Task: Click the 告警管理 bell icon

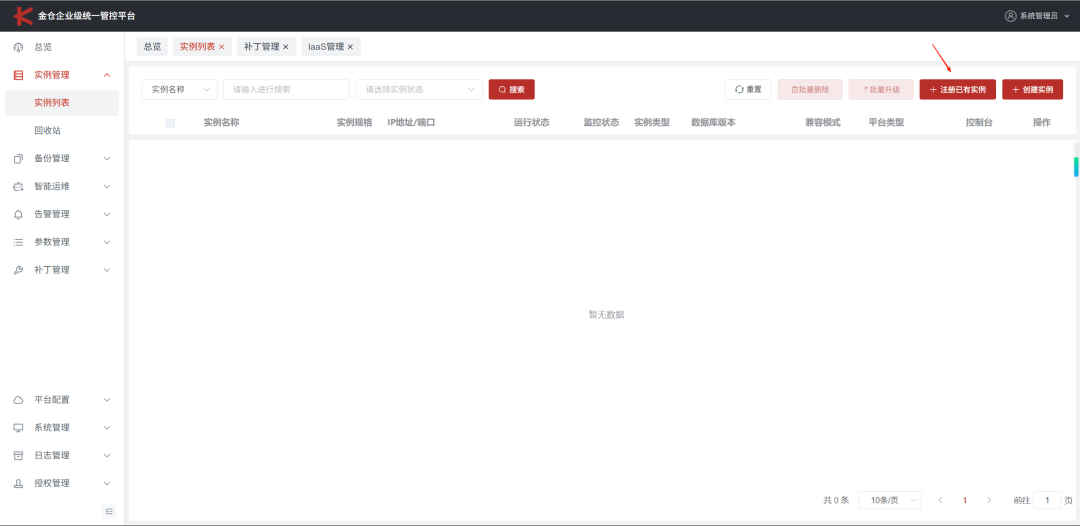Action: (19, 214)
